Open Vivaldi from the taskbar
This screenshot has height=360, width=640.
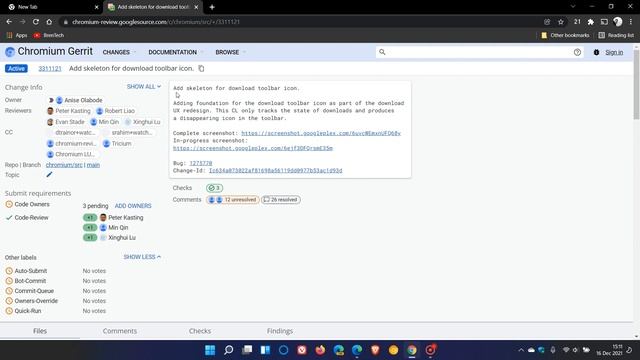302,350
